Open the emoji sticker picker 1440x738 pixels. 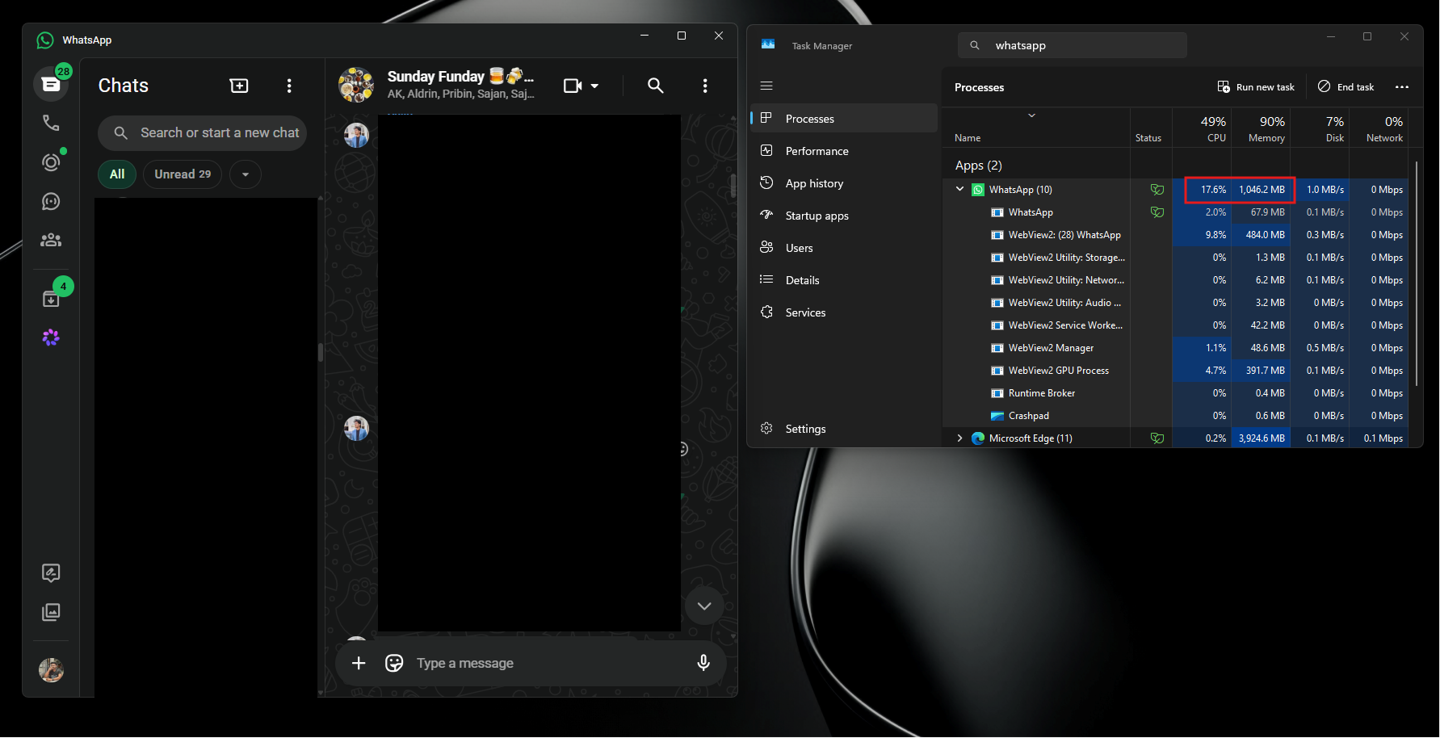pyautogui.click(x=394, y=663)
